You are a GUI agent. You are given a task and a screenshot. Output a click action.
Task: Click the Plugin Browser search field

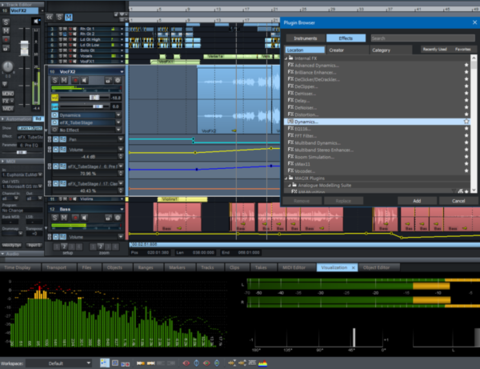point(423,38)
